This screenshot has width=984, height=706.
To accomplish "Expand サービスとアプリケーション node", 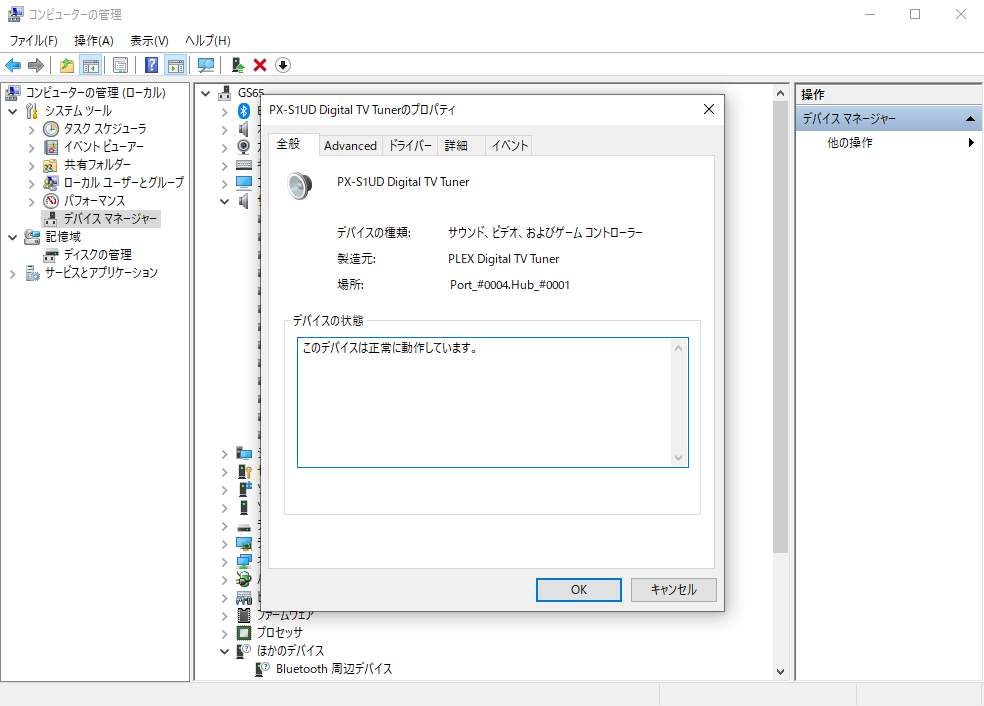I will (13, 274).
